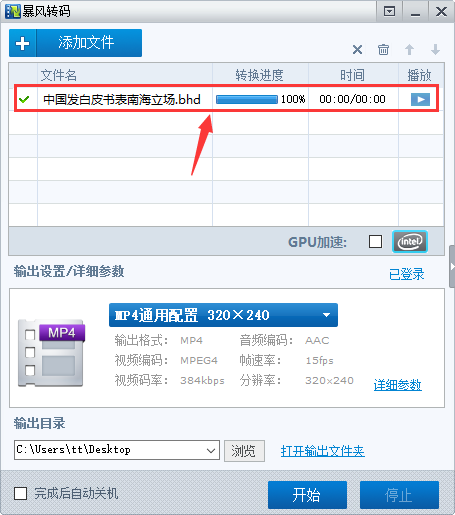Move file down with down arrow
The image size is (455, 515).
click(x=435, y=50)
